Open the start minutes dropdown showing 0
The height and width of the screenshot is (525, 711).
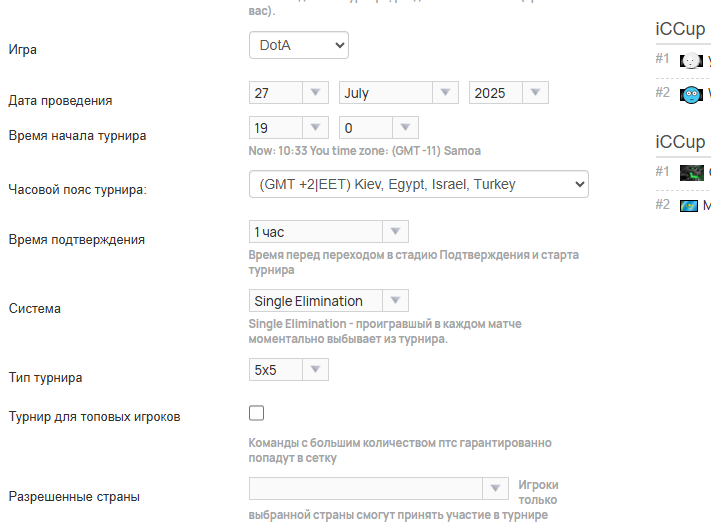click(379, 127)
